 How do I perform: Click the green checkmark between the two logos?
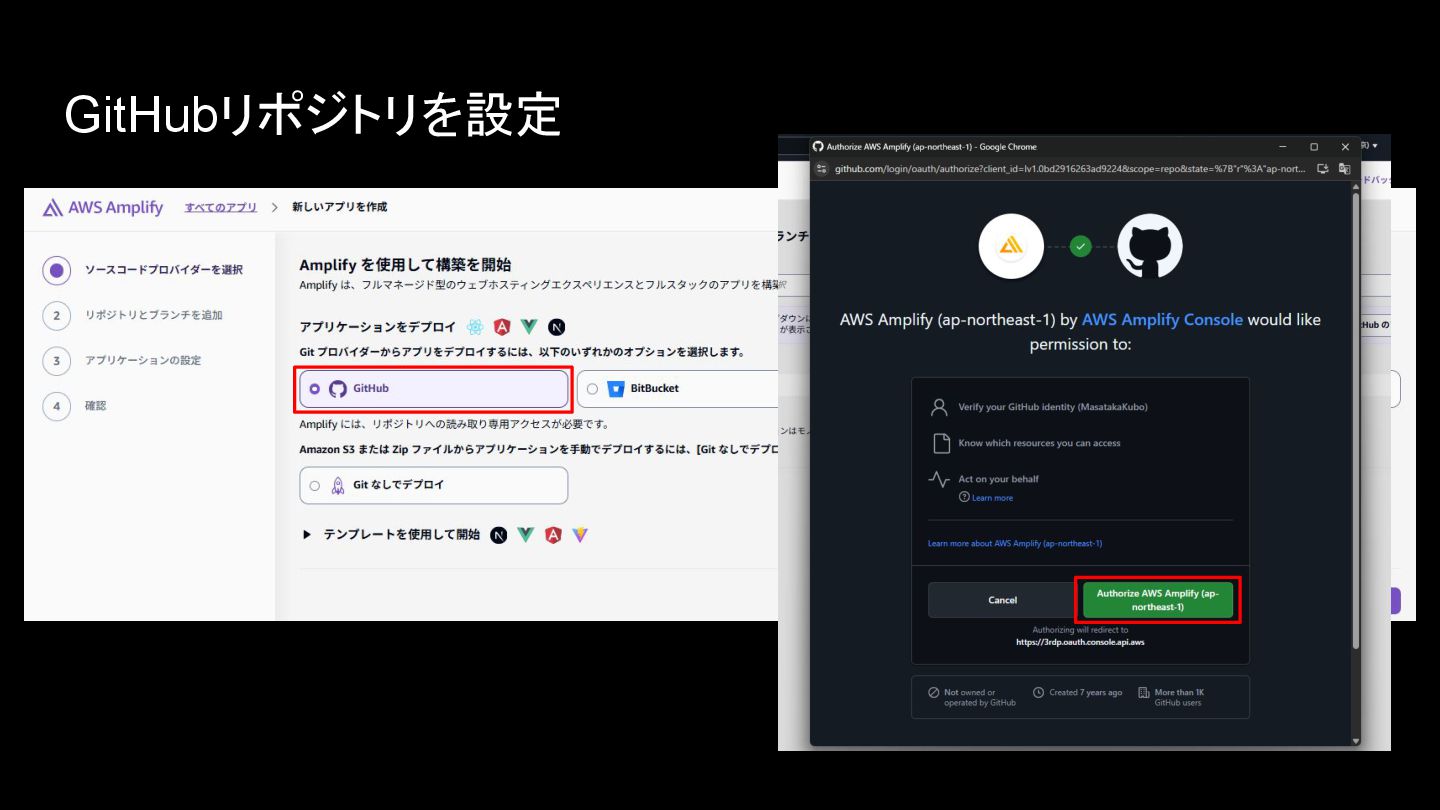point(1080,246)
